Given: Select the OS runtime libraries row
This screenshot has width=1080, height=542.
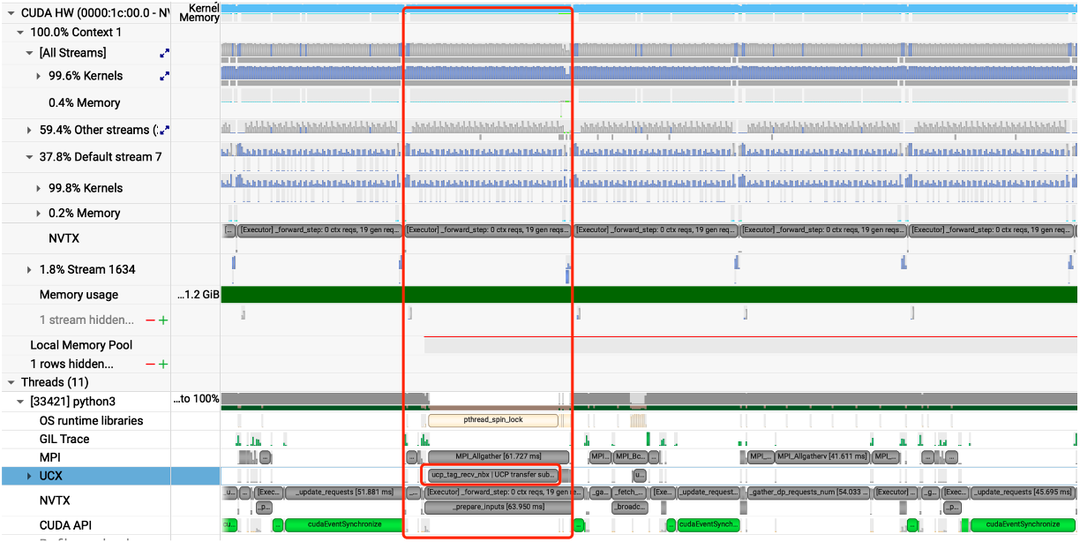Looking at the screenshot, I should point(91,421).
